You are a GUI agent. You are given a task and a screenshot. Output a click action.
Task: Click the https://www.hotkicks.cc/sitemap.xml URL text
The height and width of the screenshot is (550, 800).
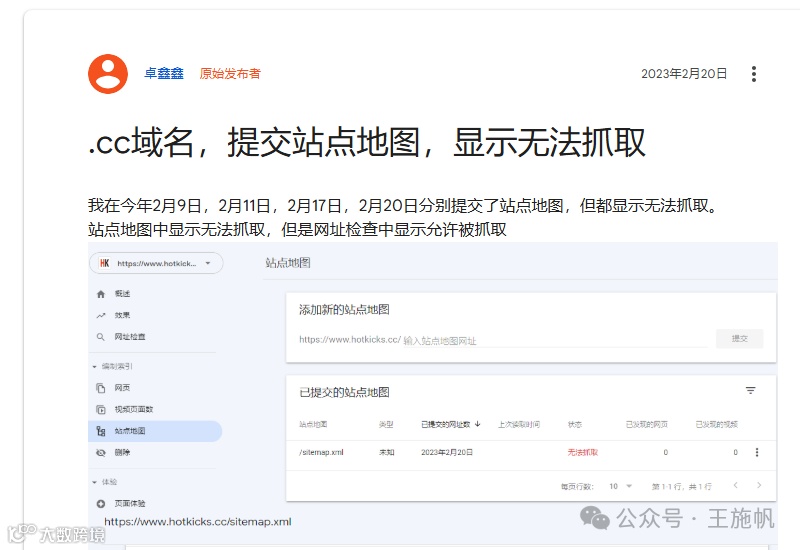tap(198, 522)
